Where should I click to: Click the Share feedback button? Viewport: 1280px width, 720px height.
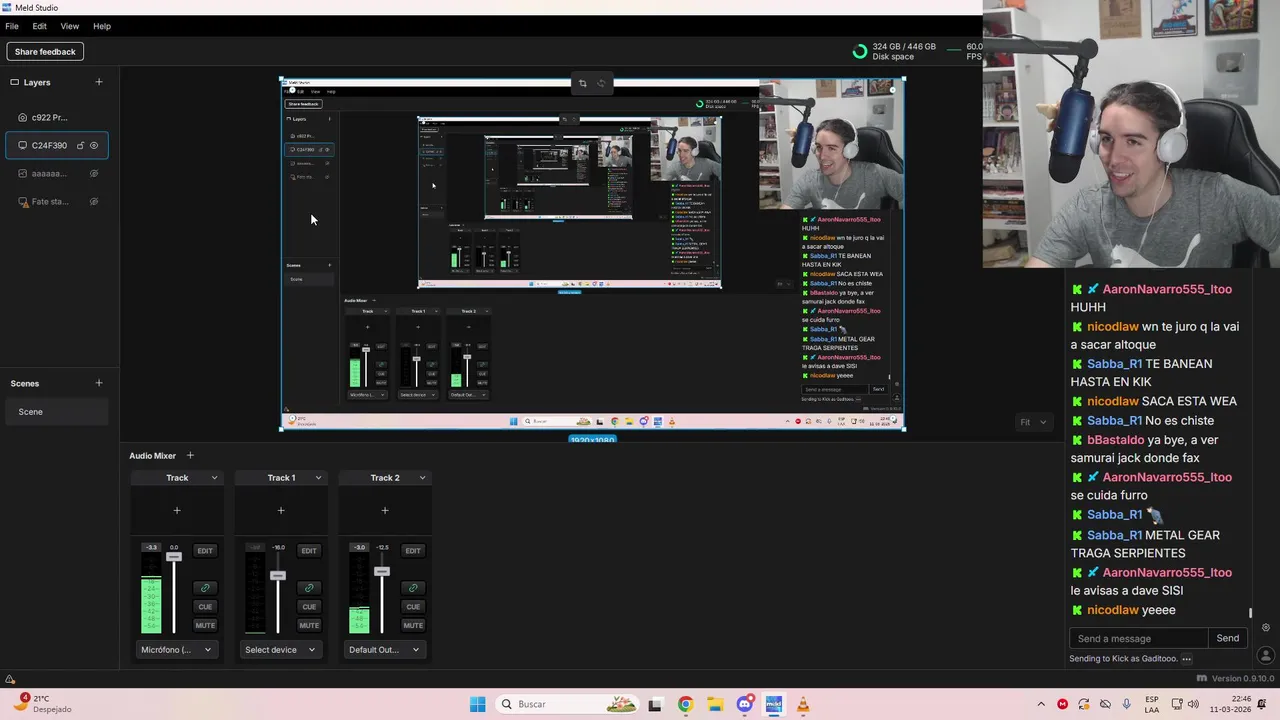tap(45, 52)
